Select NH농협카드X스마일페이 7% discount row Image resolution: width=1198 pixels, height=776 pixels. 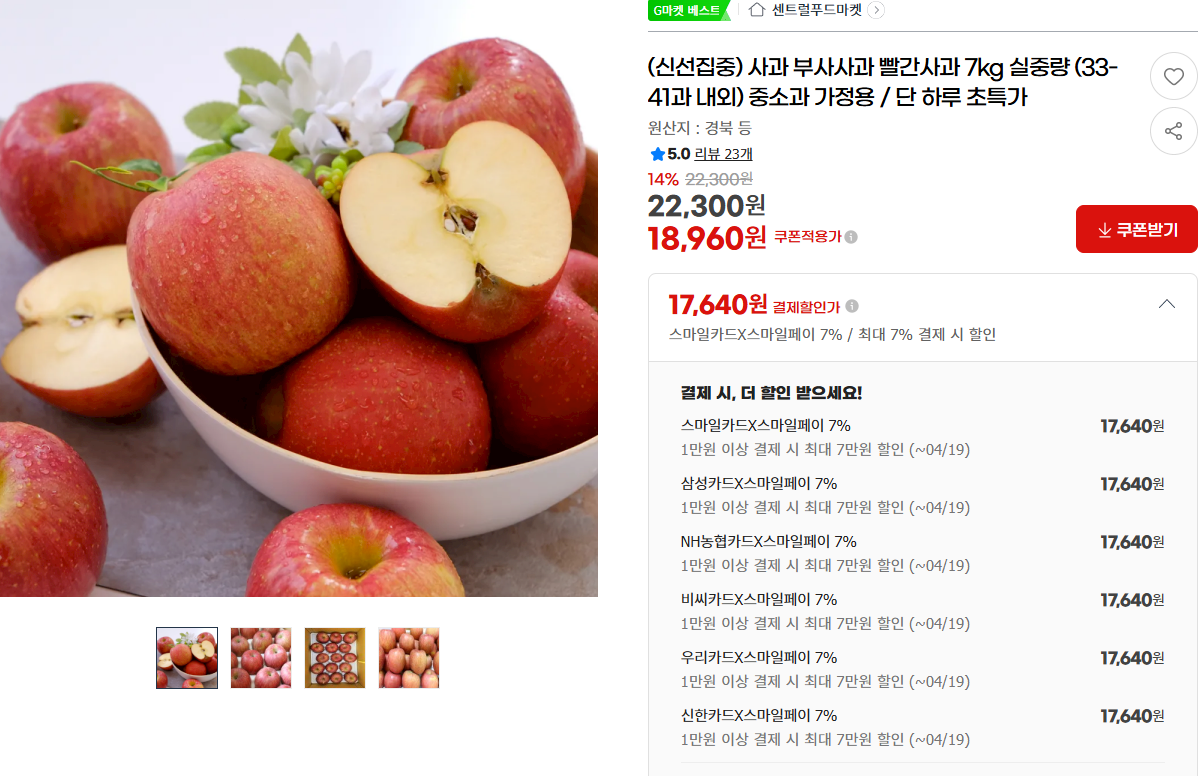922,553
